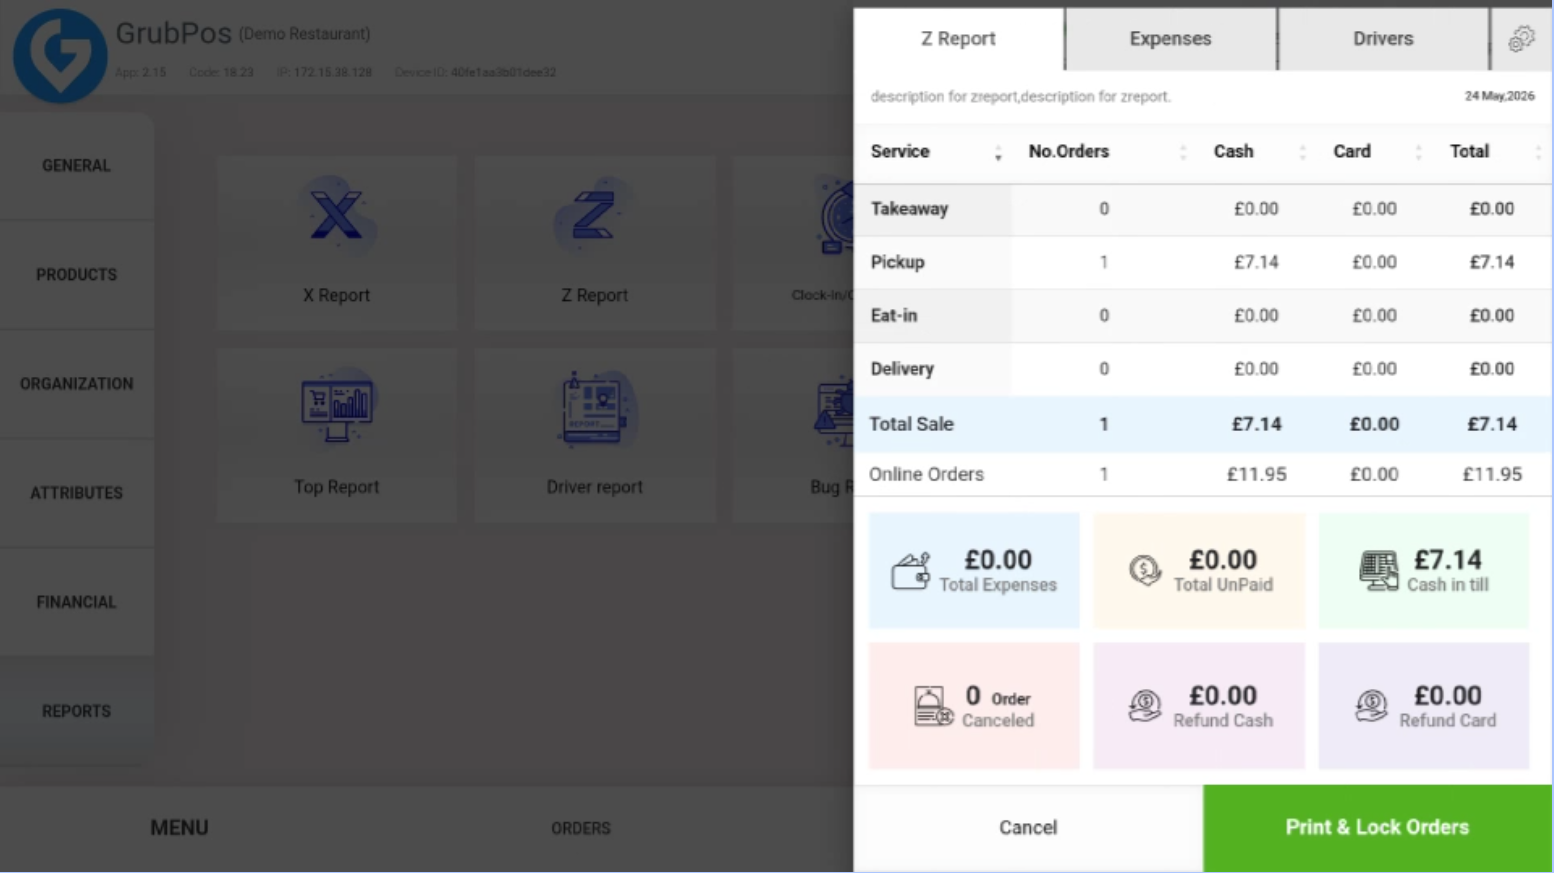Sort by Card column arrows
The height and width of the screenshot is (873, 1554).
pos(1419,153)
